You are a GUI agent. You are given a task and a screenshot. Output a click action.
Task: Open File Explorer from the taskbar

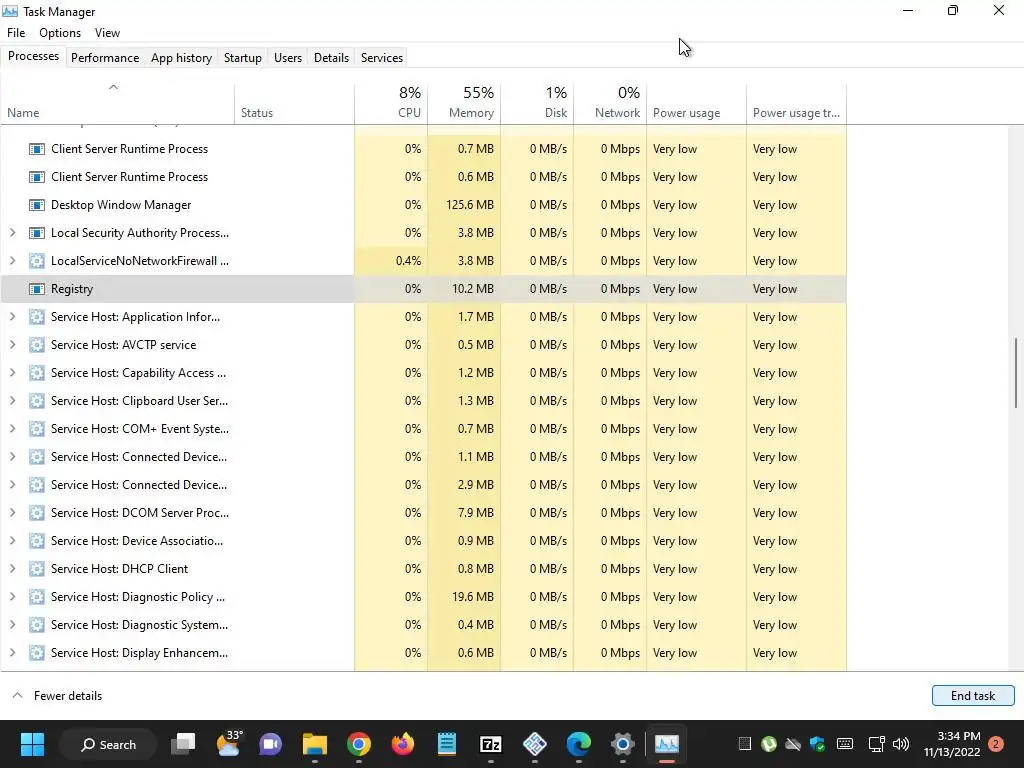(315, 744)
